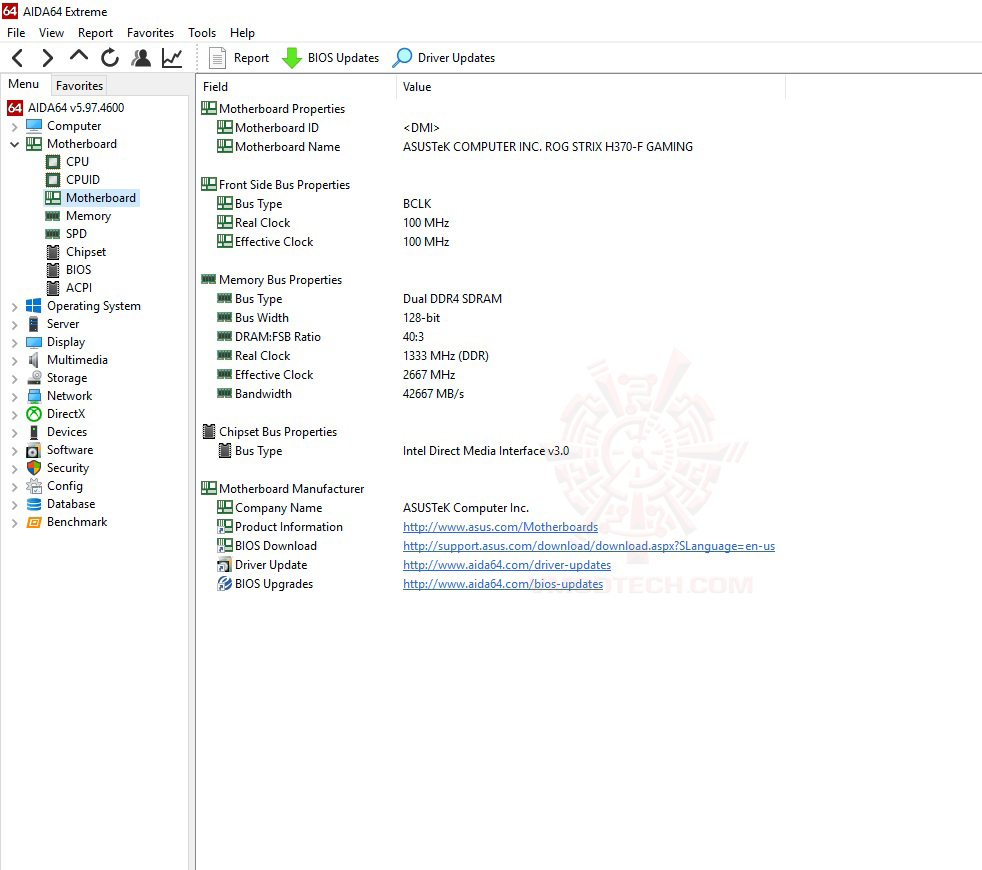Click the Driver Updates toolbar label
This screenshot has width=982, height=870.
tap(456, 58)
